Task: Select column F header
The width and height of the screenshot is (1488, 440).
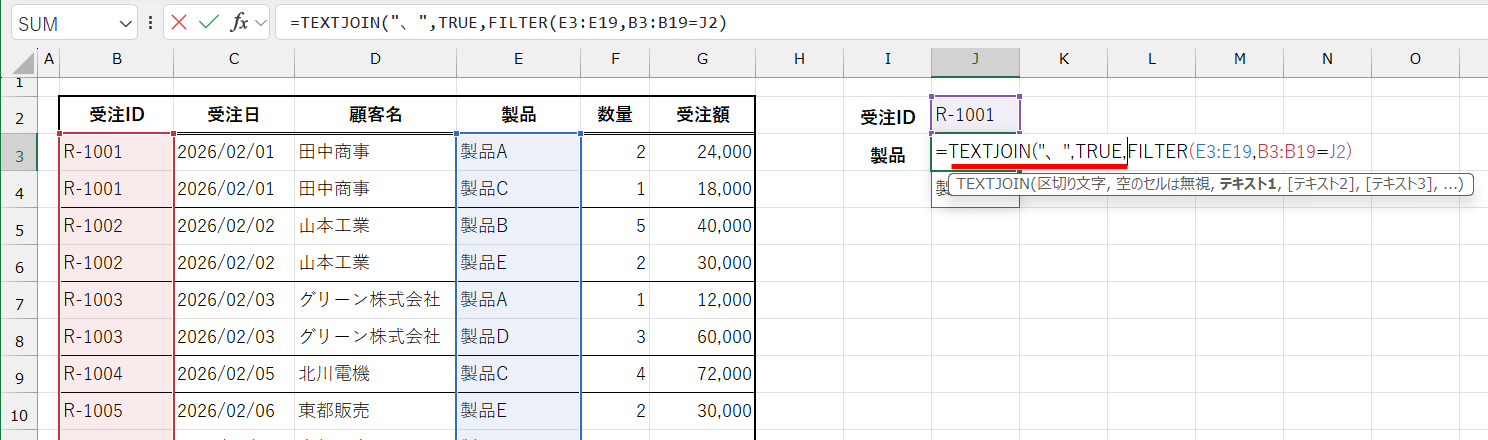Action: pos(615,59)
